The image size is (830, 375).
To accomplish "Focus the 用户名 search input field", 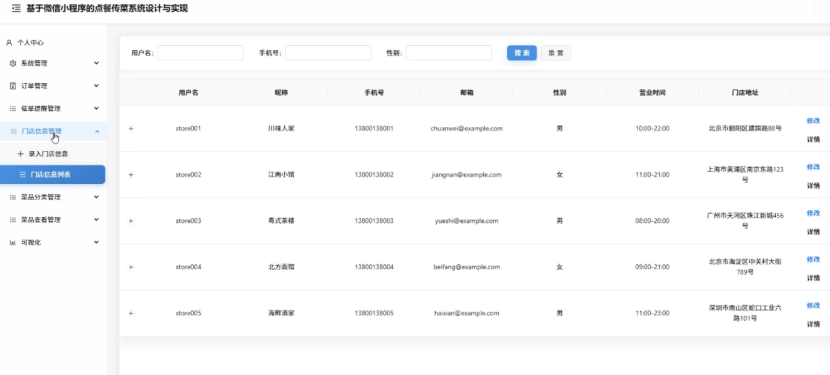I will [x=200, y=53].
